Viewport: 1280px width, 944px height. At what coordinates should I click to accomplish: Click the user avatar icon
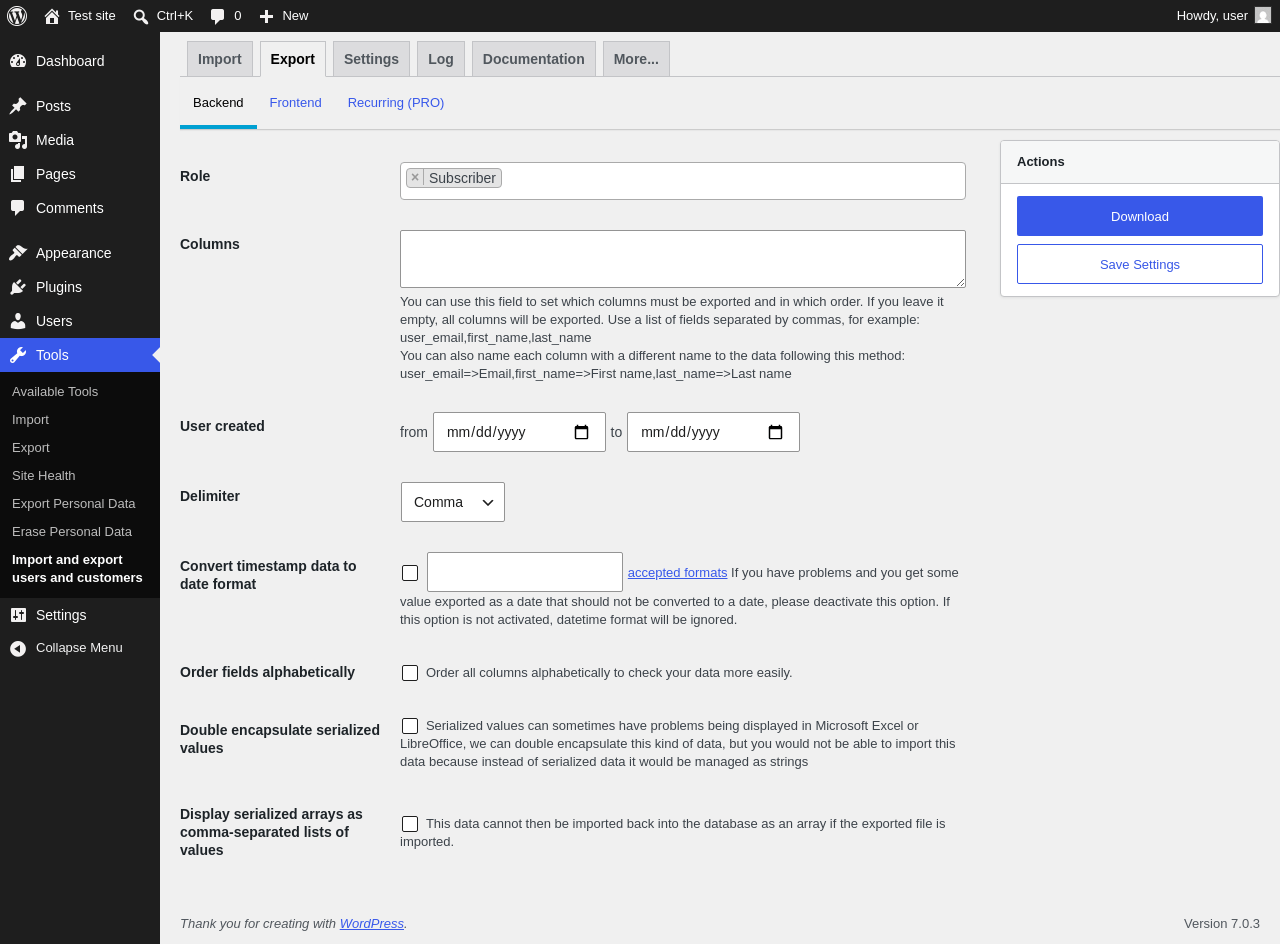[1263, 15]
